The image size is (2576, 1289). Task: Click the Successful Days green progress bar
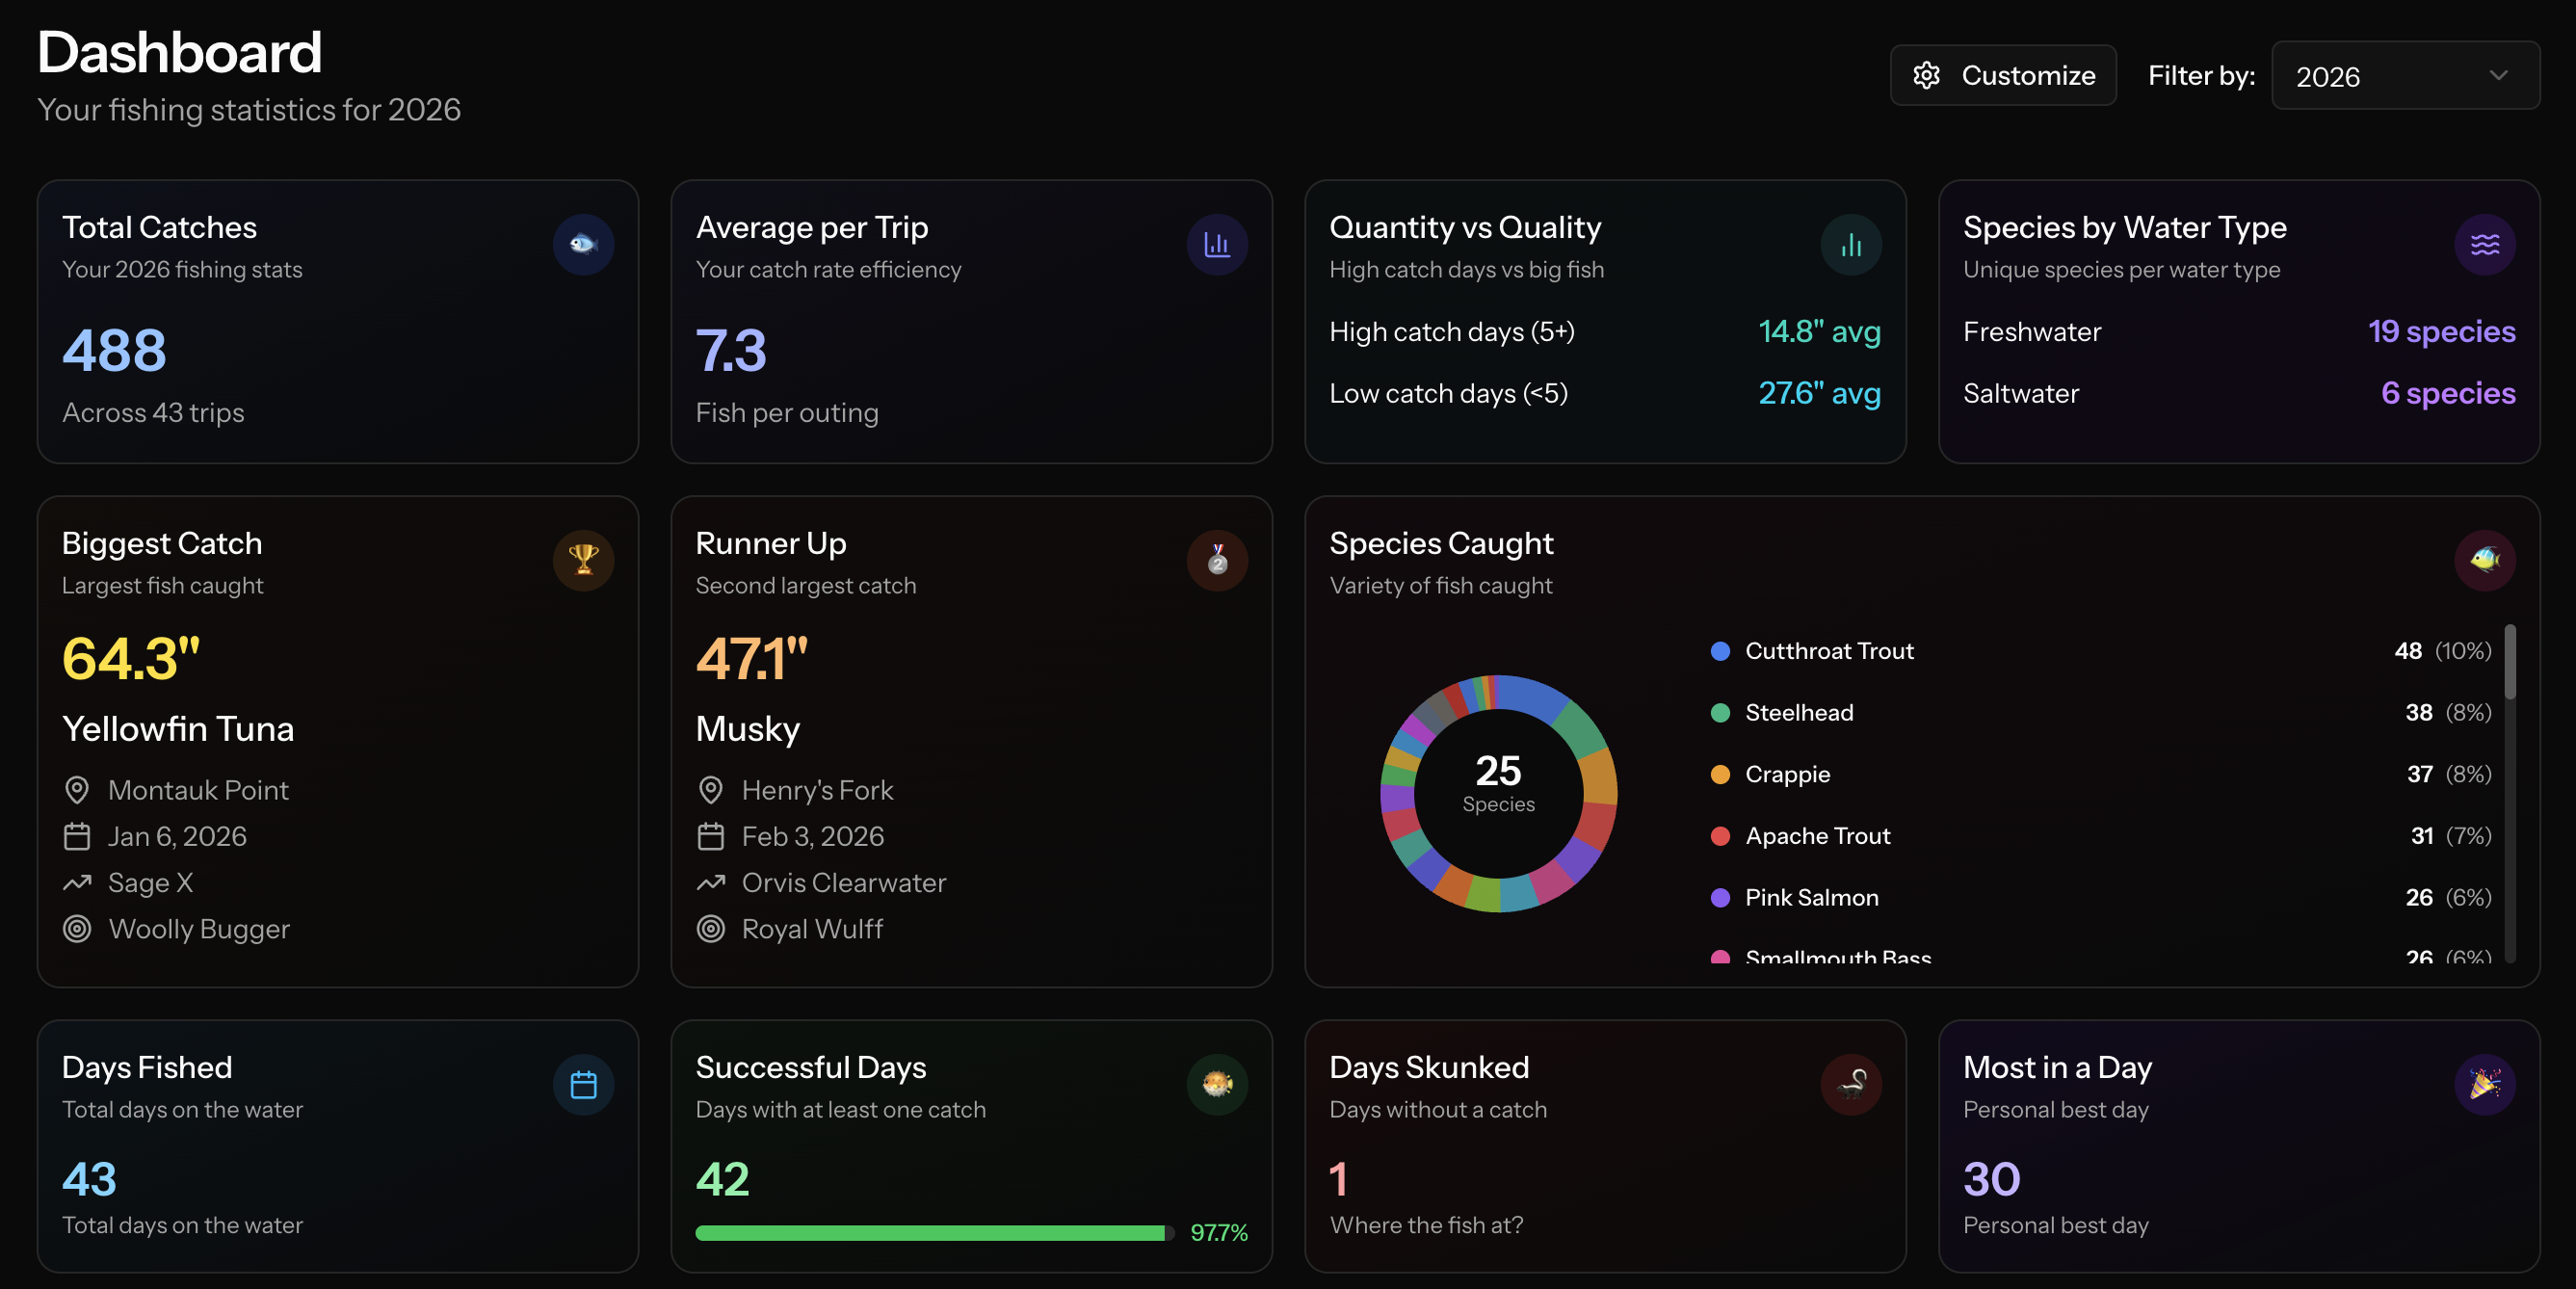(x=932, y=1233)
